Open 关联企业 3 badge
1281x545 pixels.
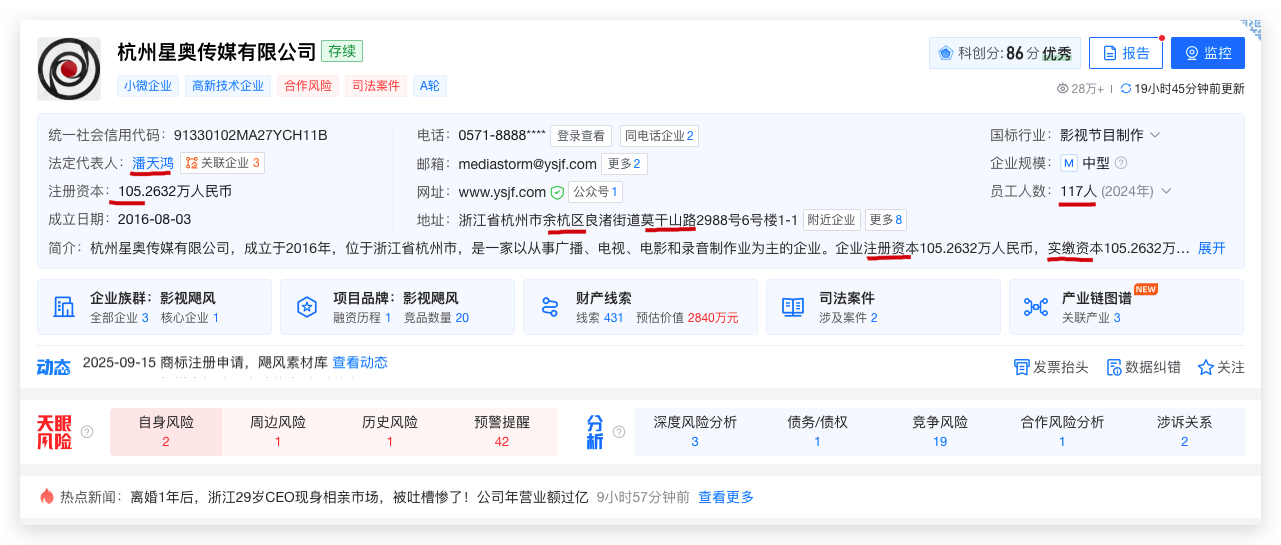pyautogui.click(x=222, y=163)
